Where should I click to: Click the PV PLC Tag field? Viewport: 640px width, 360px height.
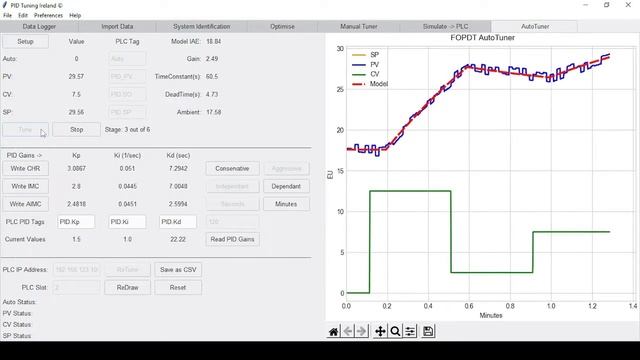(x=127, y=77)
